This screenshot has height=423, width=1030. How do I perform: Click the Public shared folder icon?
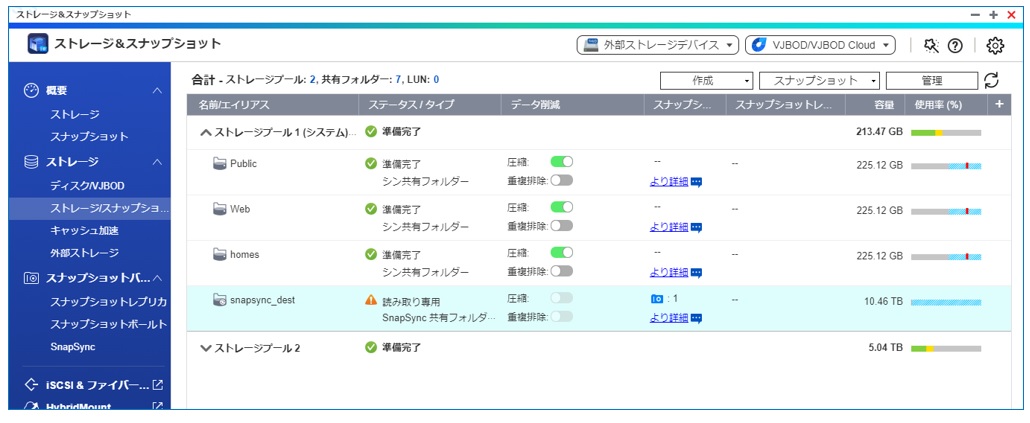pyautogui.click(x=220, y=163)
